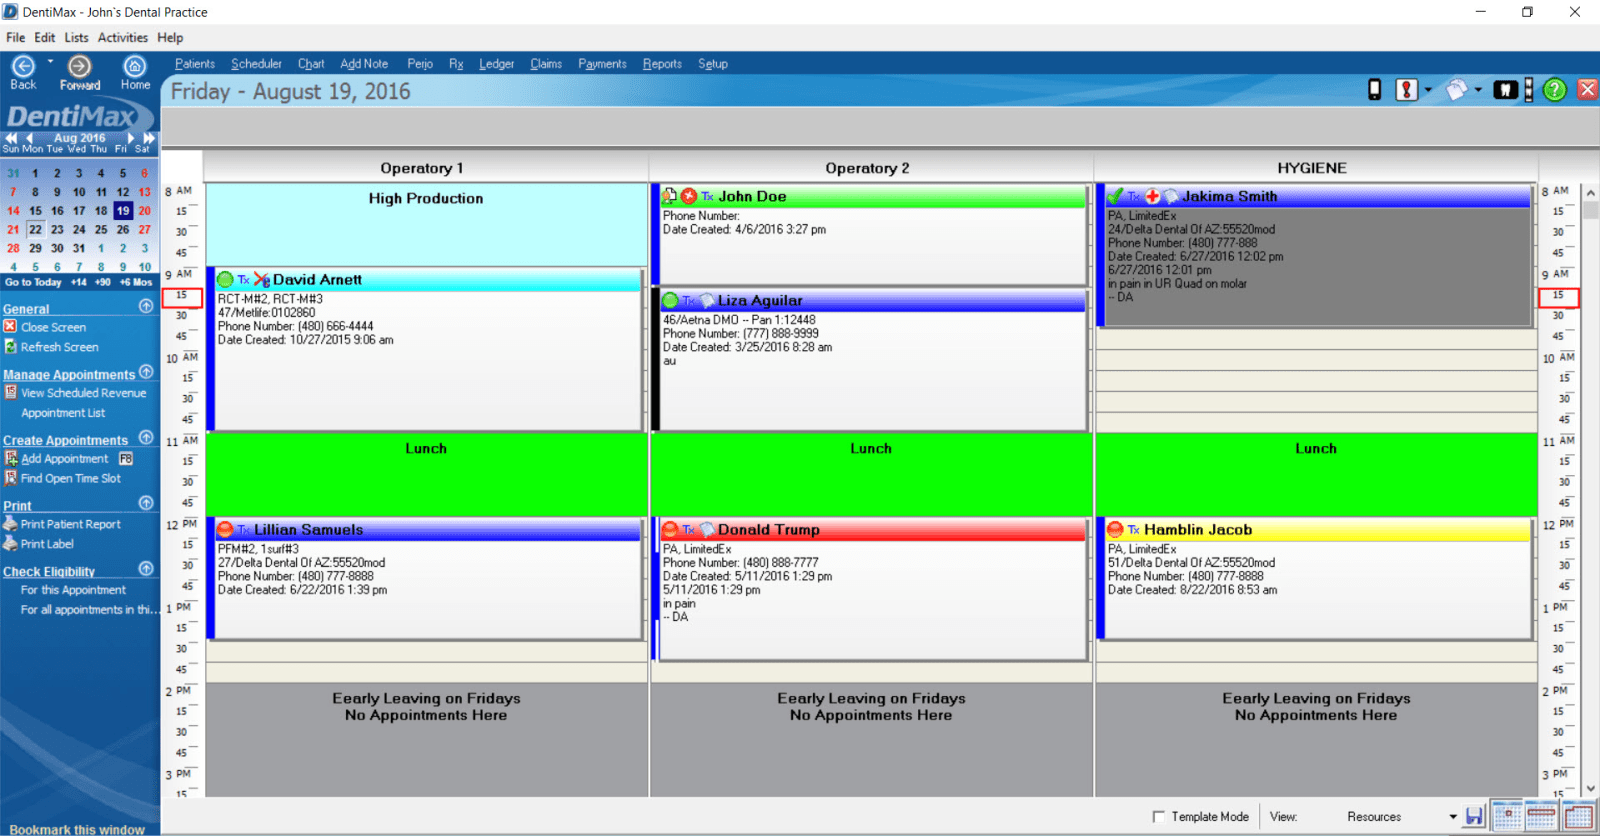1600x836 pixels.
Task: Collapse the Print section
Action: [x=146, y=503]
